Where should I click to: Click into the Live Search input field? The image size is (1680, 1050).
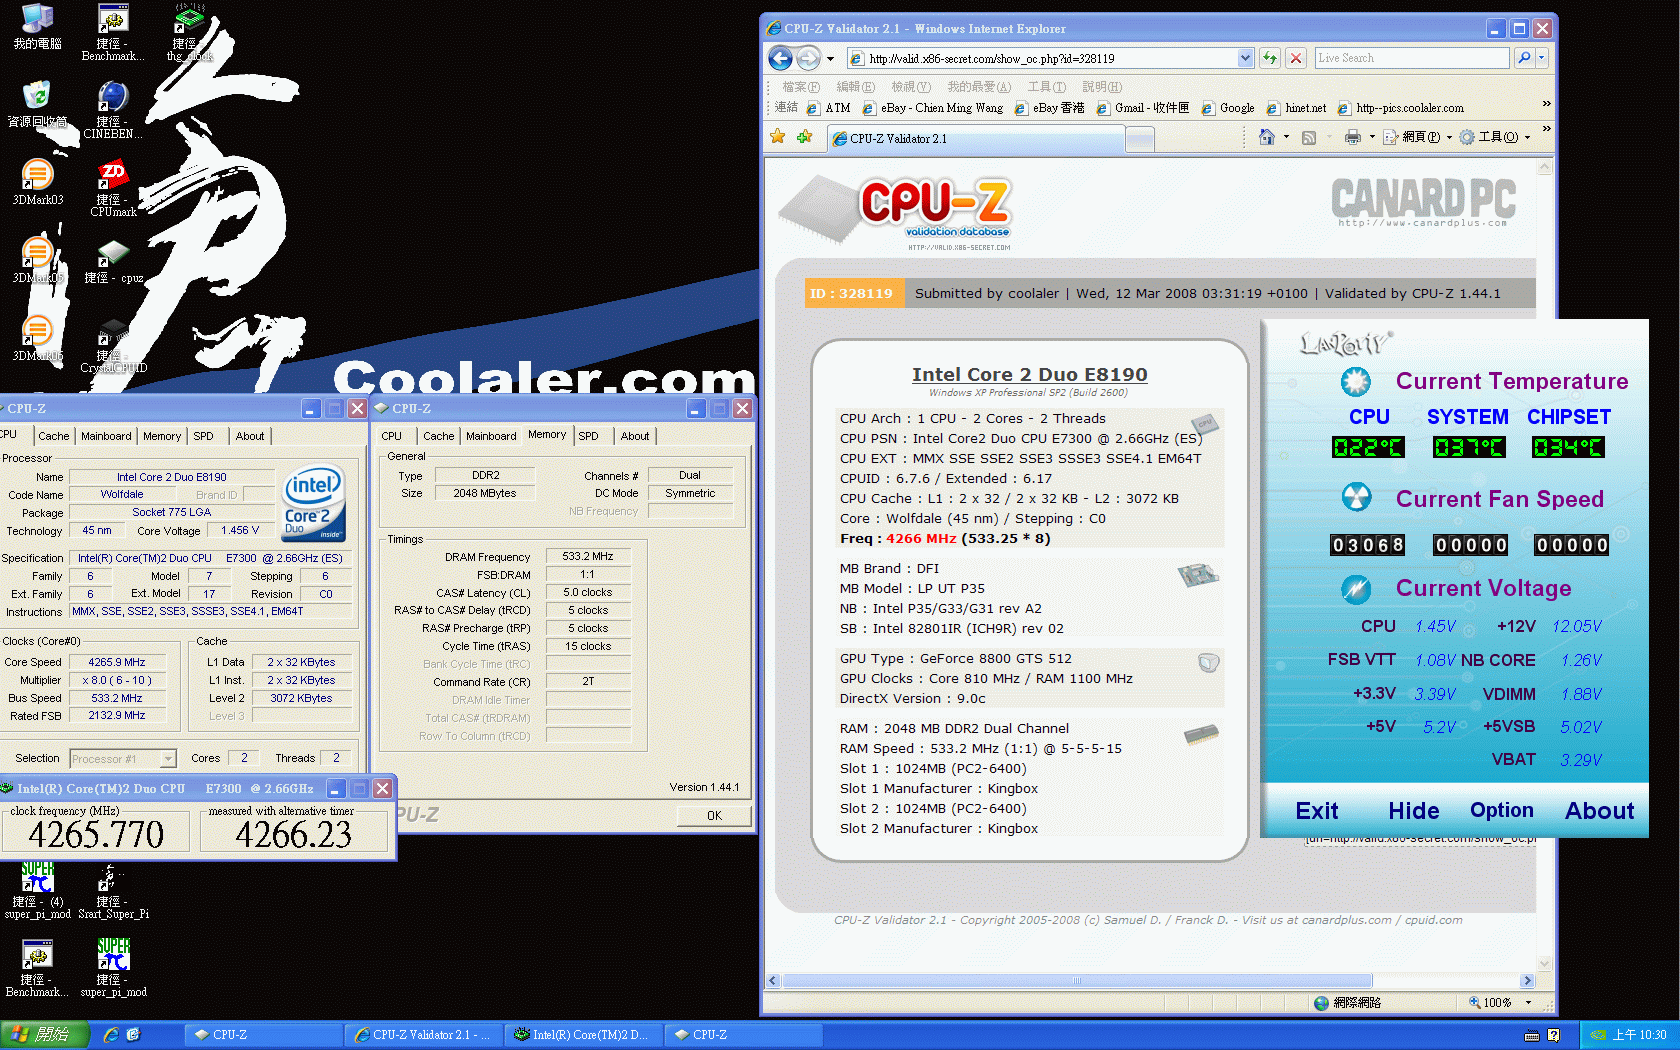[x=1411, y=58]
